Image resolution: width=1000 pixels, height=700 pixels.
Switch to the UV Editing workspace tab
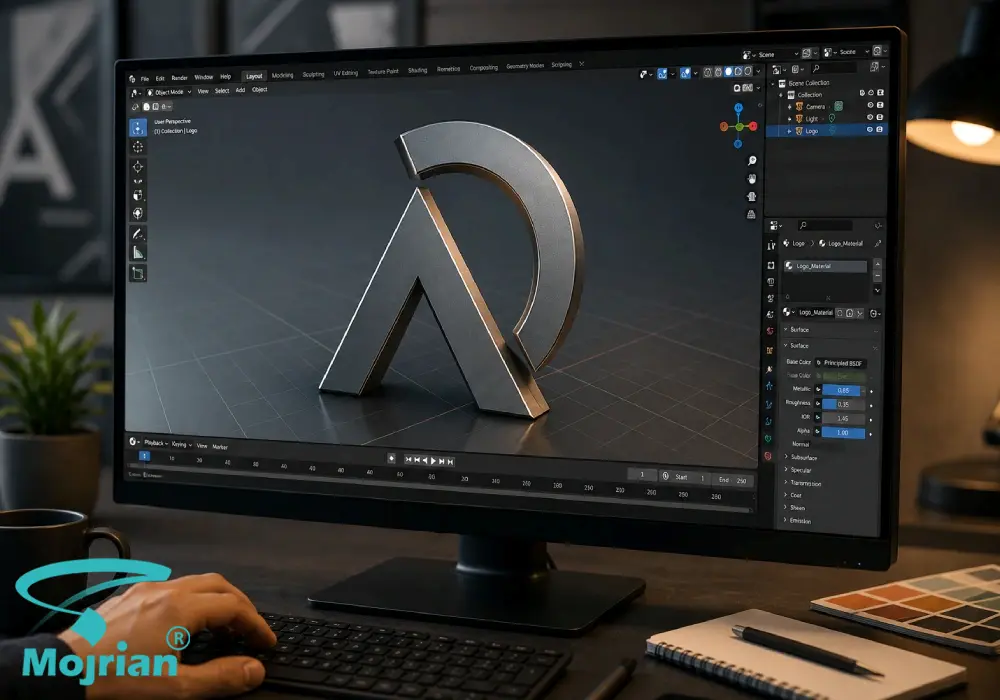click(x=346, y=73)
